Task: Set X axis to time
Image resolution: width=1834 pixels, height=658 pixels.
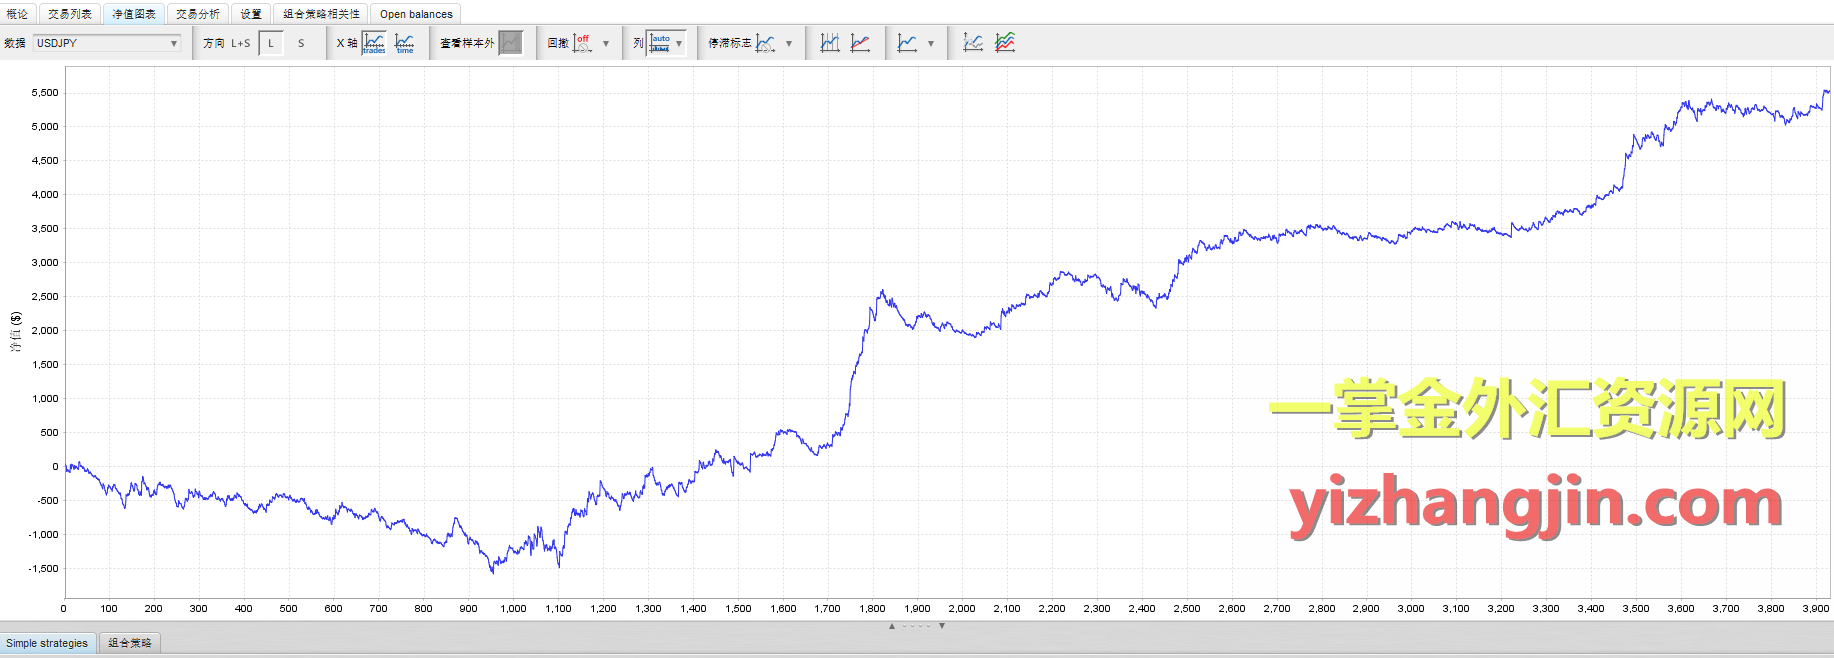Action: coord(405,43)
